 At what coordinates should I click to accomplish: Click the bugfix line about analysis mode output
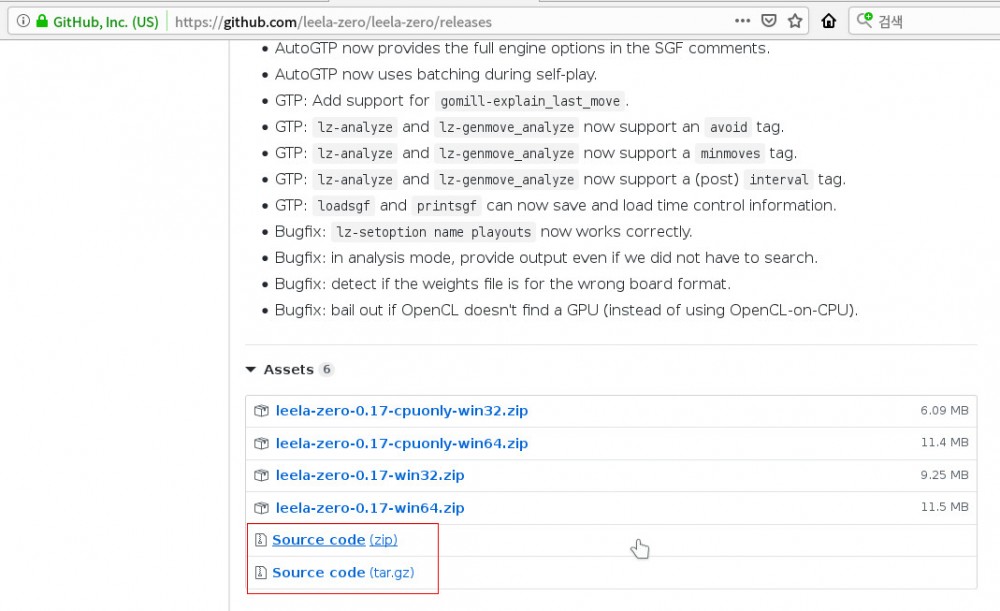tap(546, 258)
